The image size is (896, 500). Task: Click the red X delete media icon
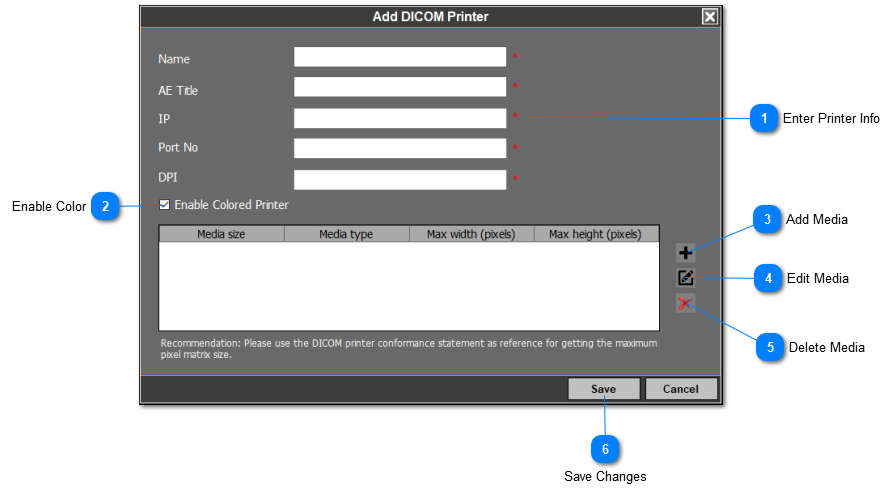tap(686, 304)
